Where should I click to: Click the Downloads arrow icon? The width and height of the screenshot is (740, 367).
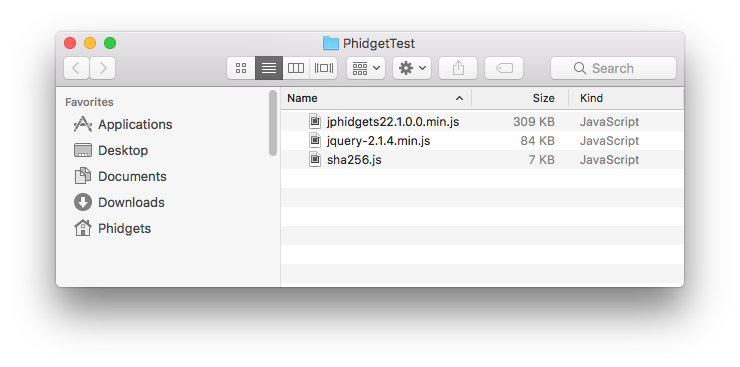83,202
